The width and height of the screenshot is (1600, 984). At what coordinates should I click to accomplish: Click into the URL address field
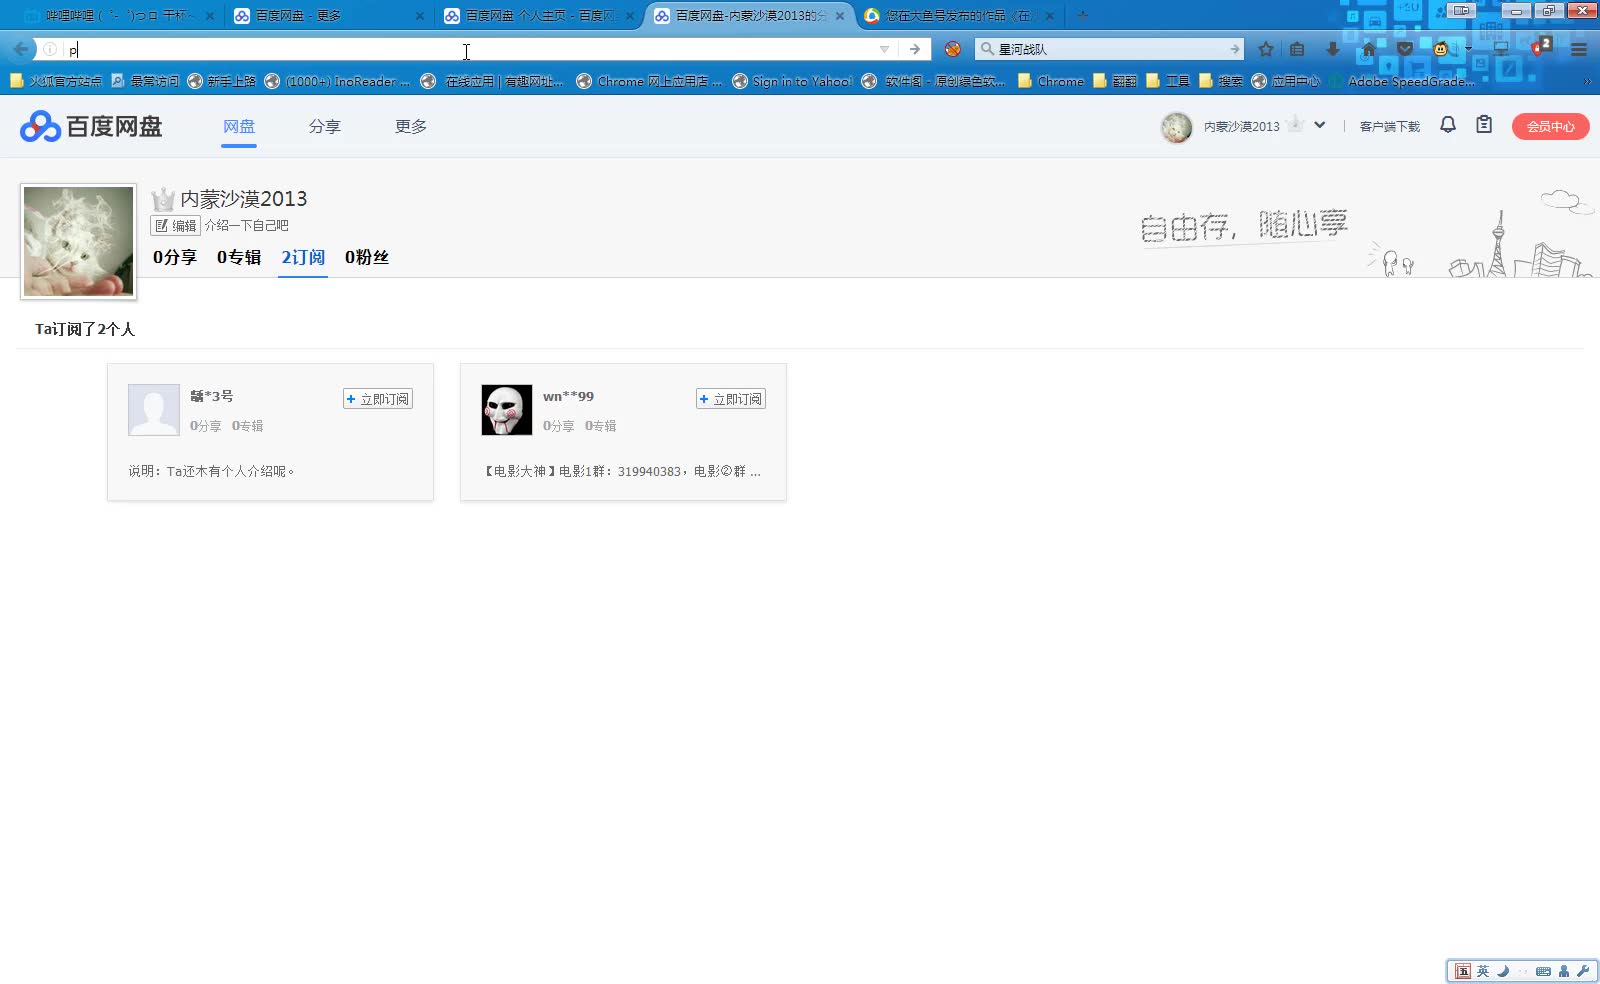pos(470,49)
